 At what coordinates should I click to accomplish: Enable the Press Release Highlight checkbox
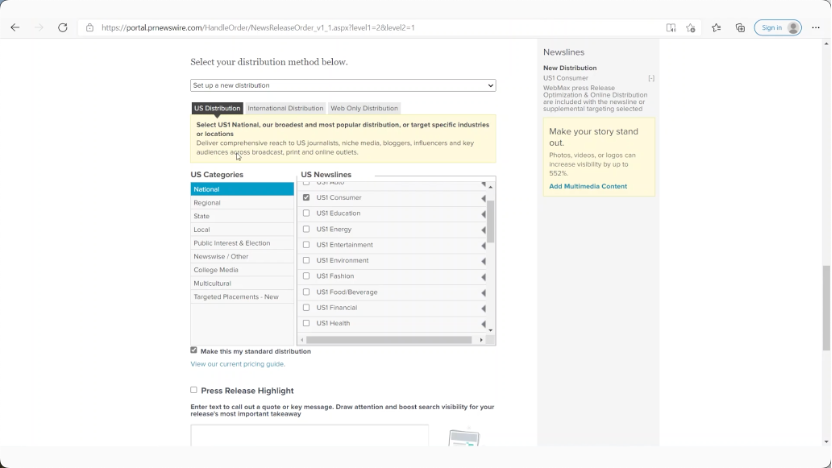[x=194, y=390]
